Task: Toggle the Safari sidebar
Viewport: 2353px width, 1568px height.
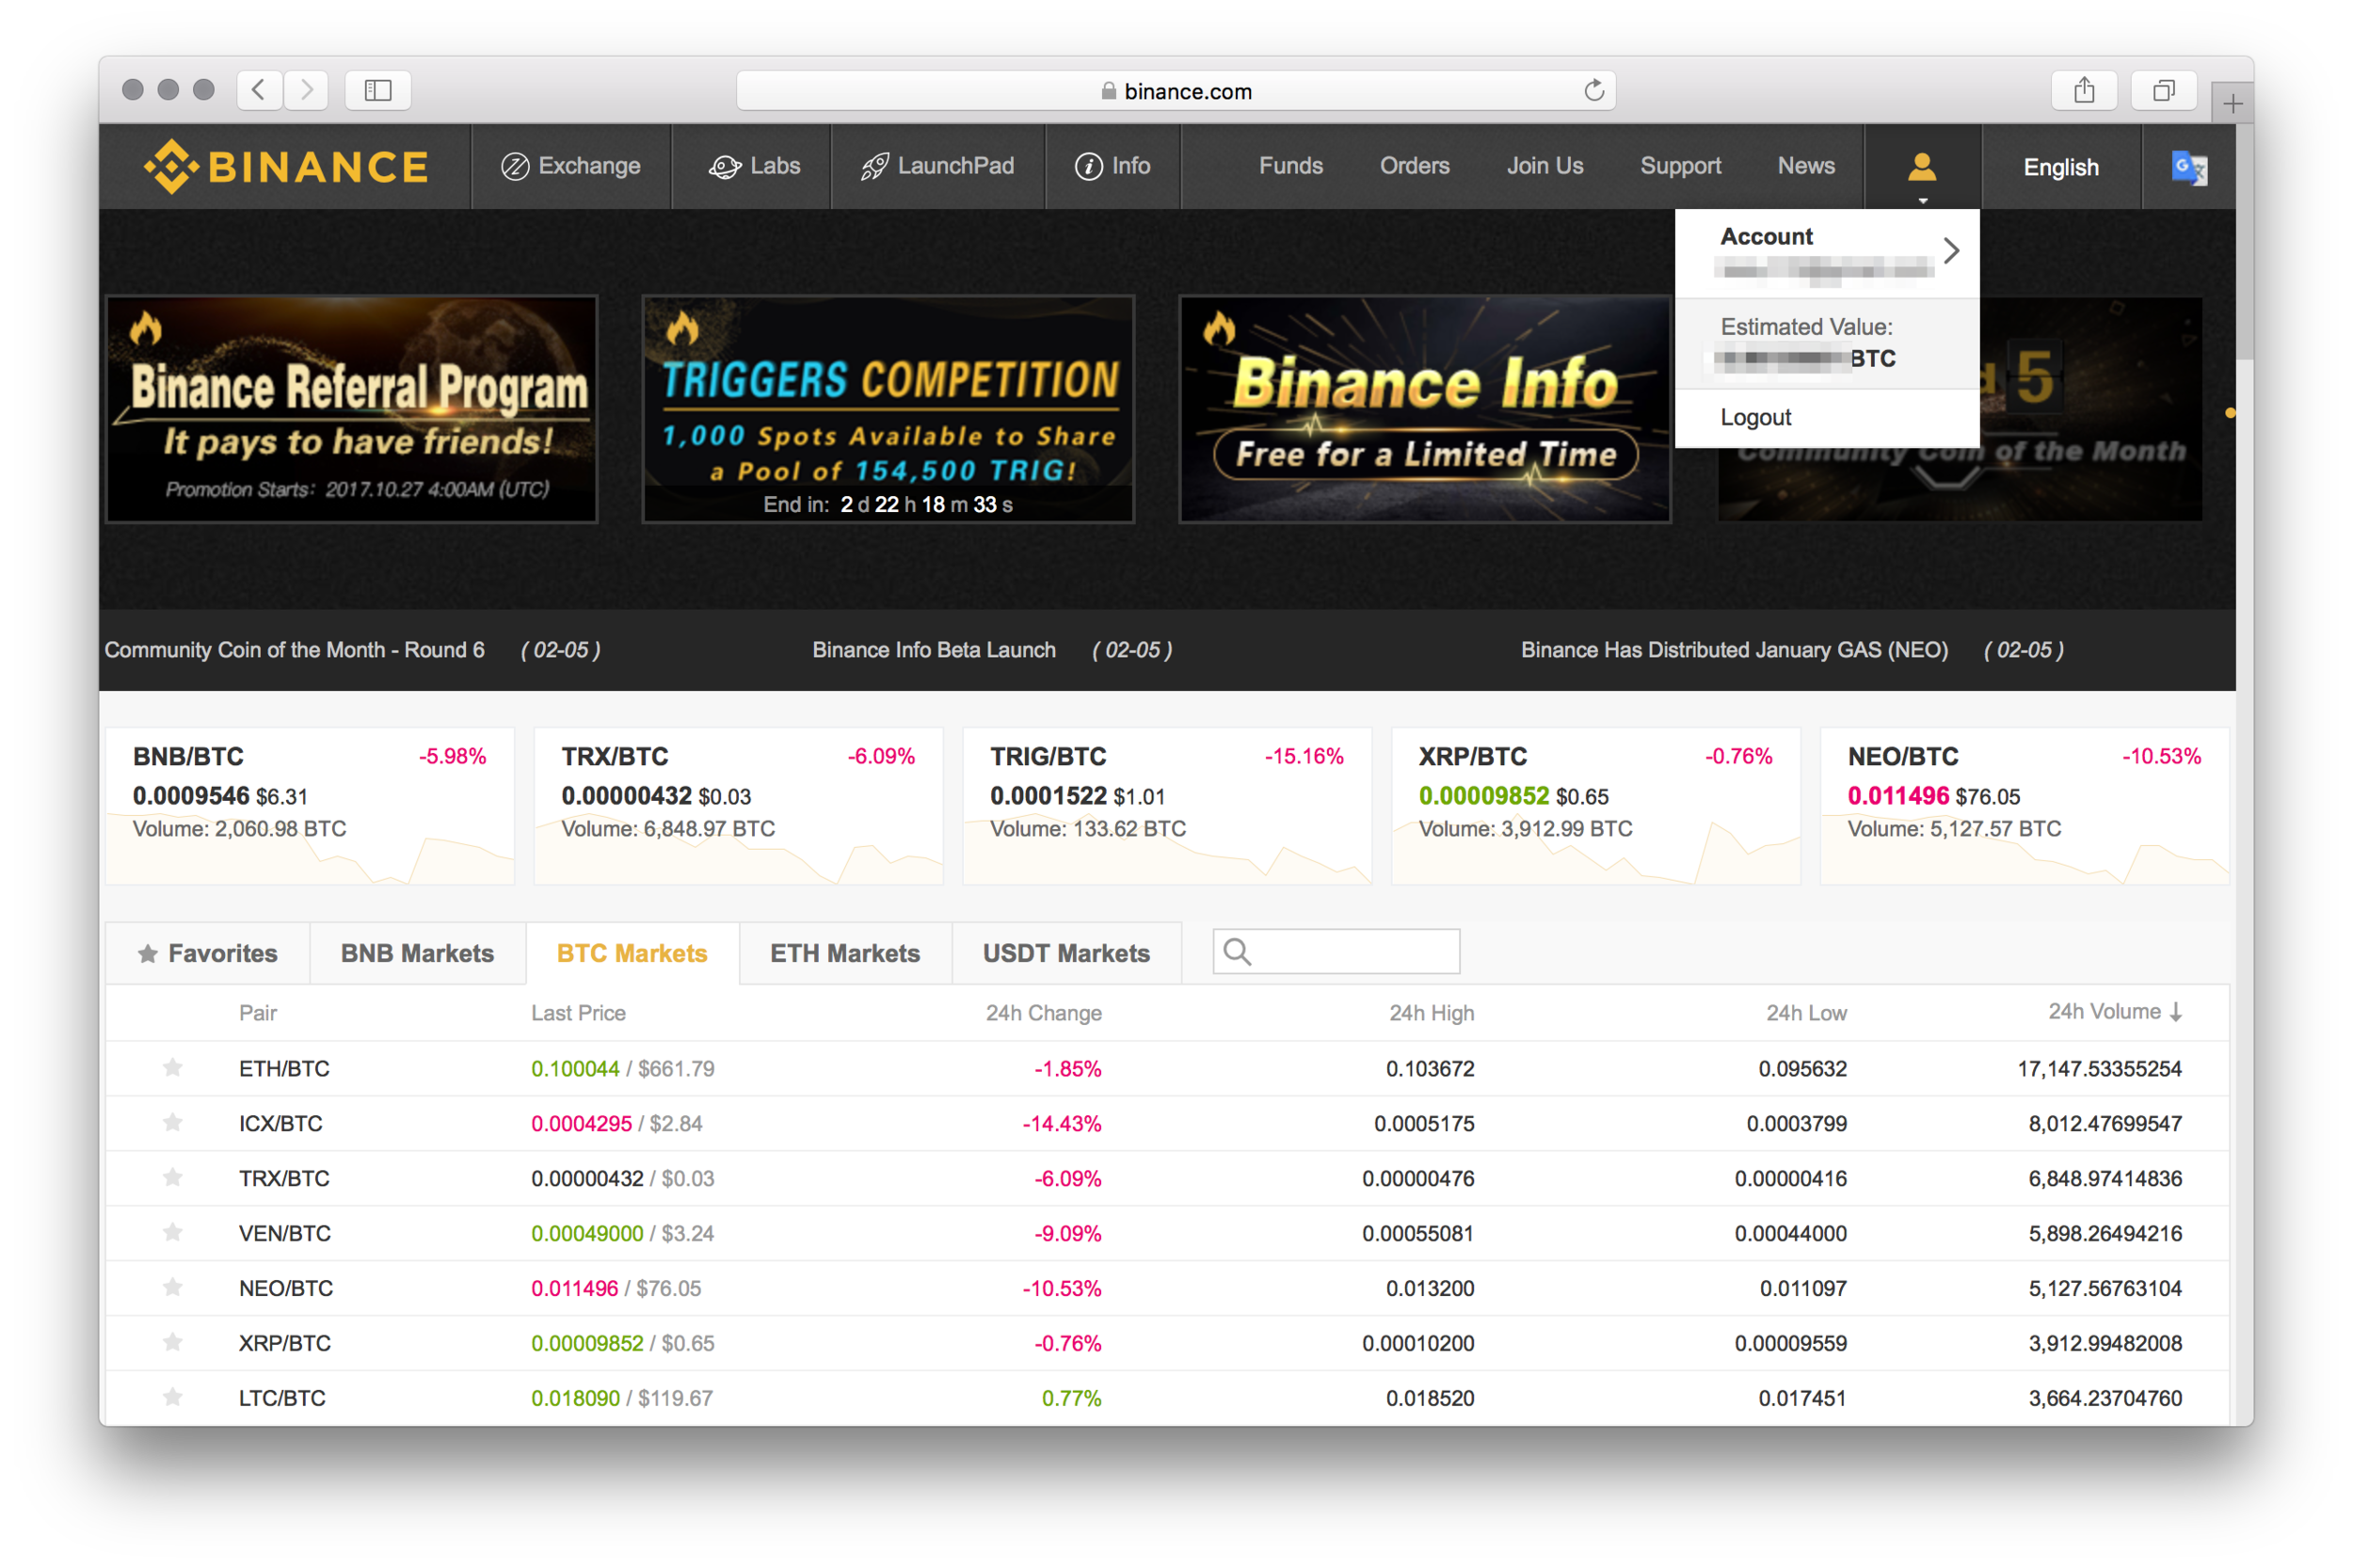Action: click(x=378, y=90)
